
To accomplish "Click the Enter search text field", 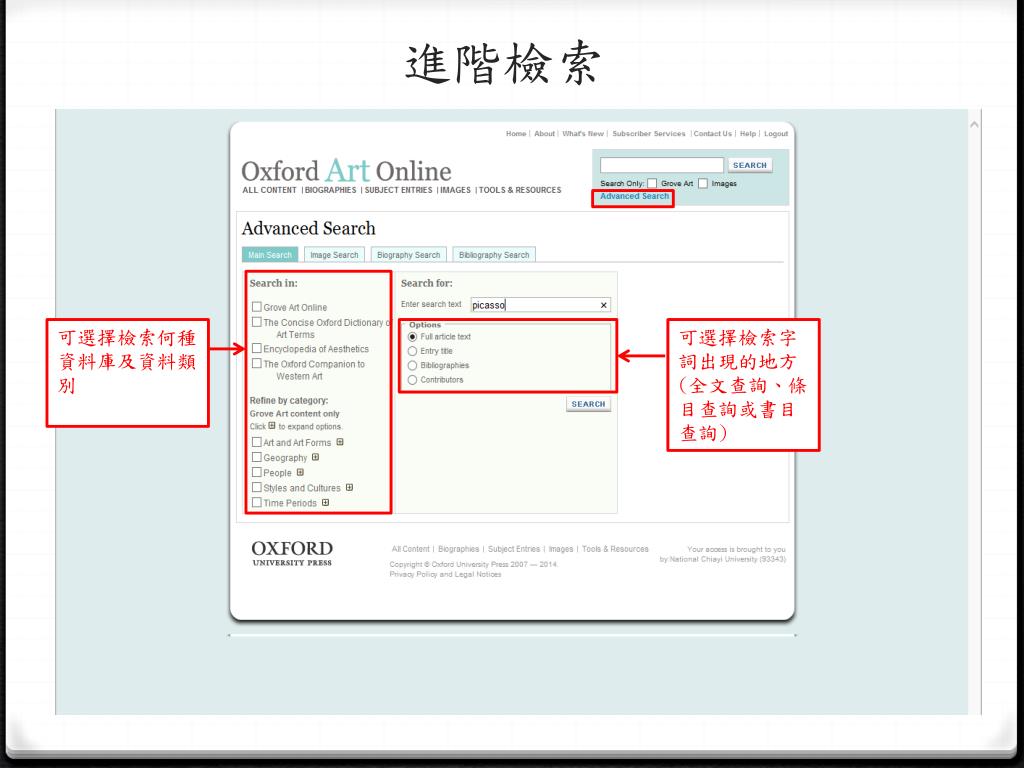I will click(541, 305).
